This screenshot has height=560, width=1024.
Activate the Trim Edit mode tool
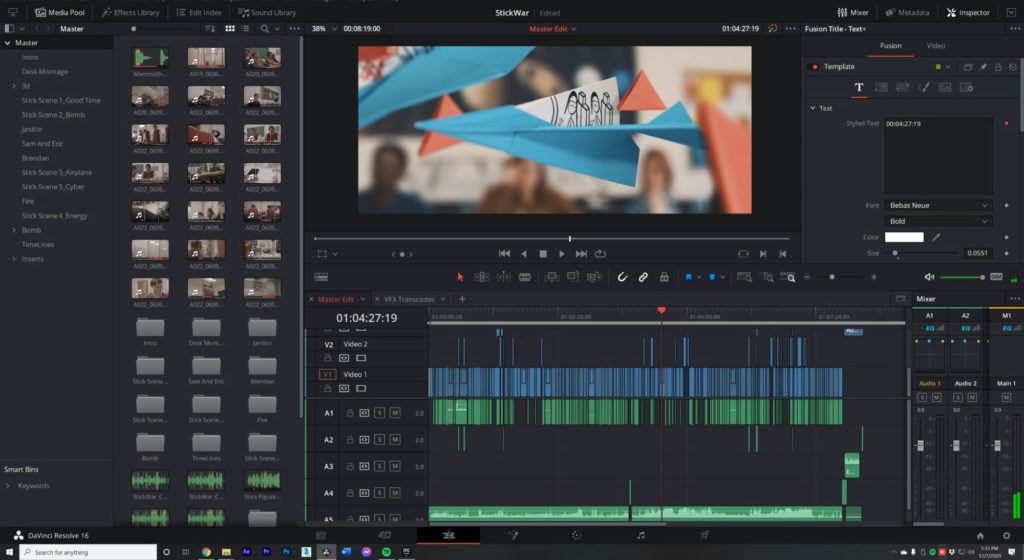(x=482, y=277)
